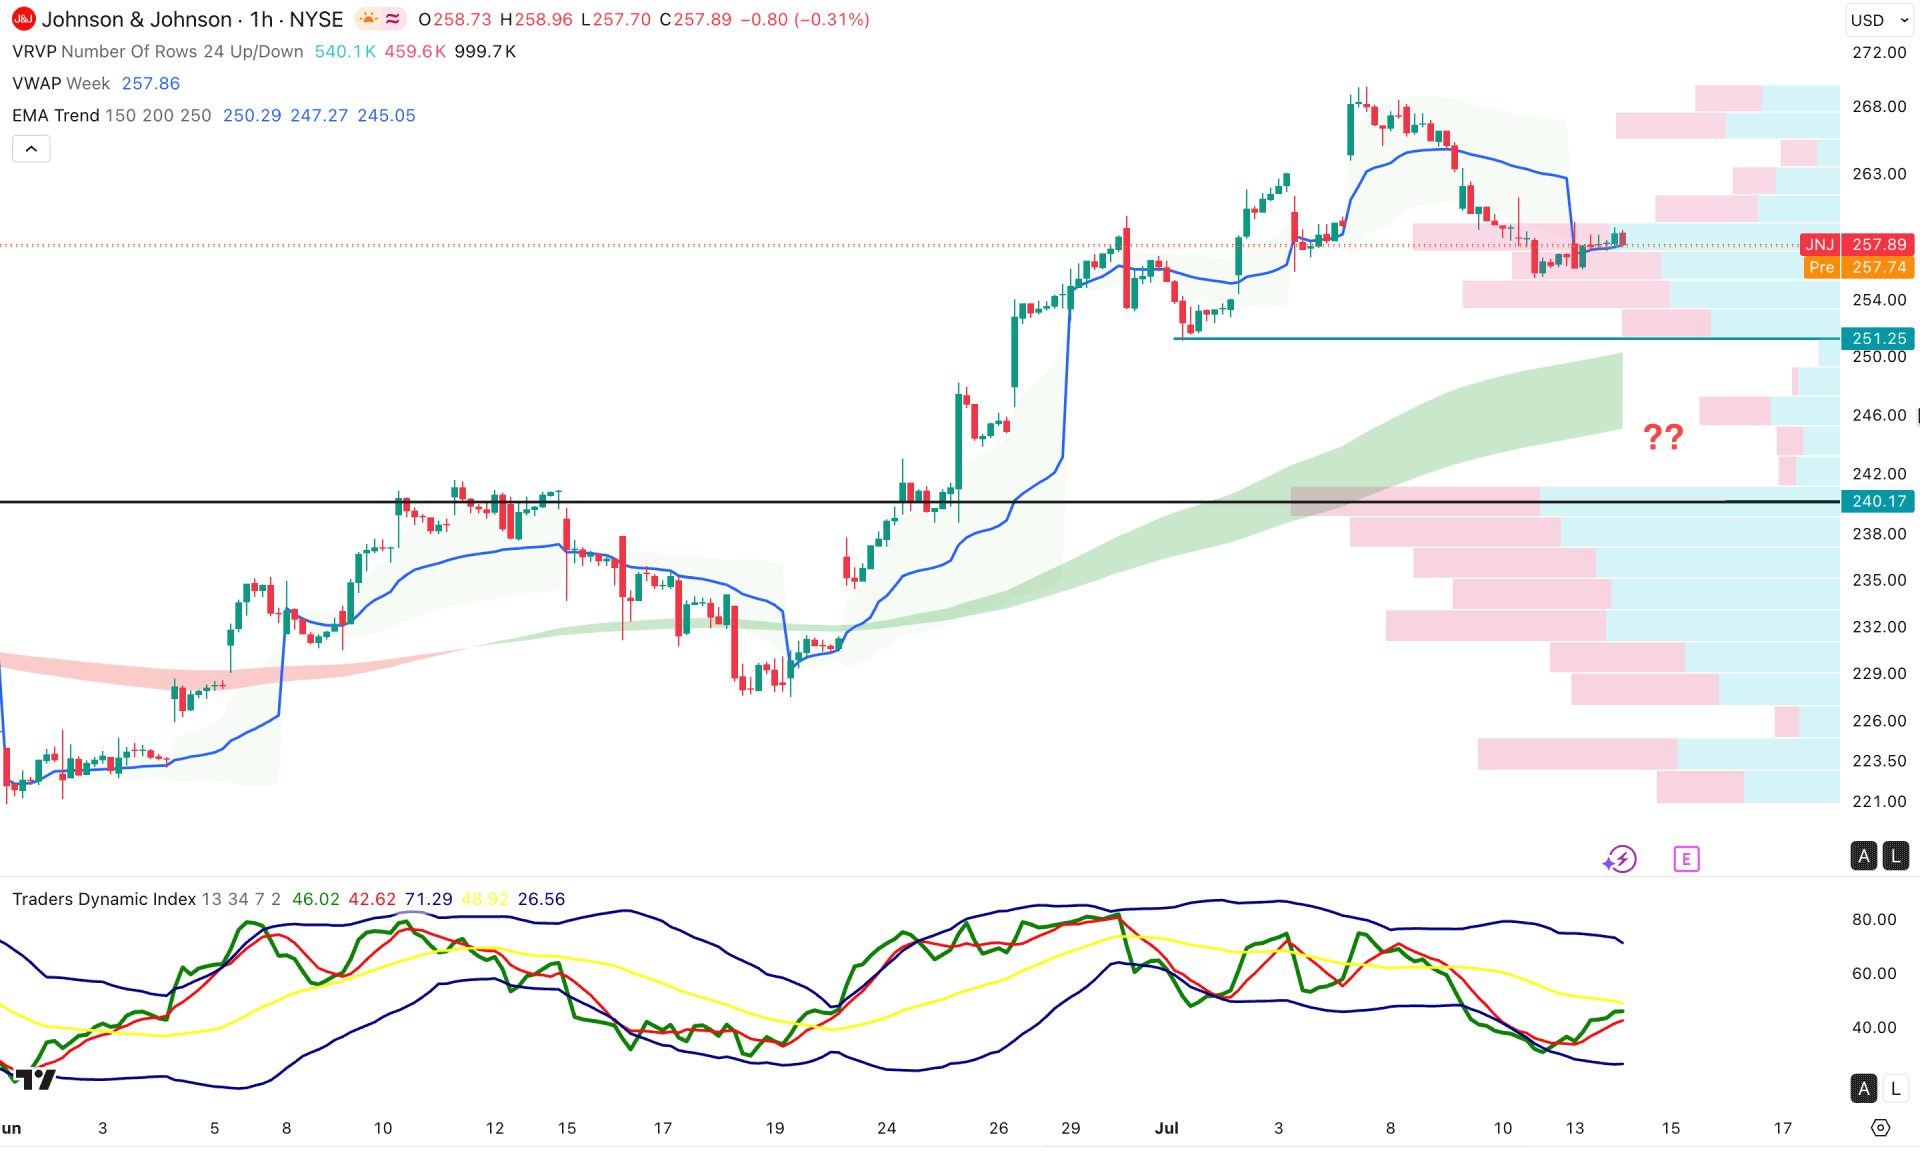Image resolution: width=1920 pixels, height=1151 pixels.
Task: Click the market status sun icon
Action: (x=369, y=19)
